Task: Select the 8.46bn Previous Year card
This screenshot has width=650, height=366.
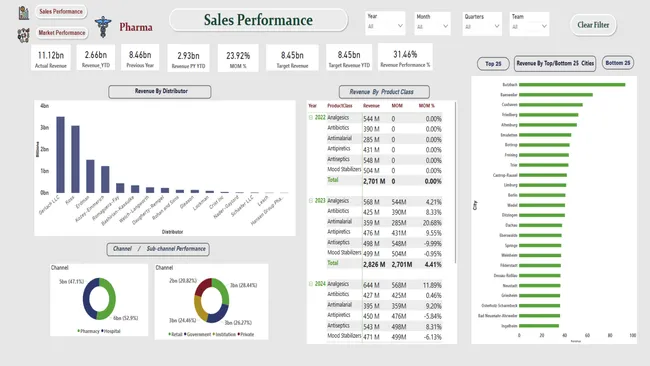Action: [x=140, y=57]
